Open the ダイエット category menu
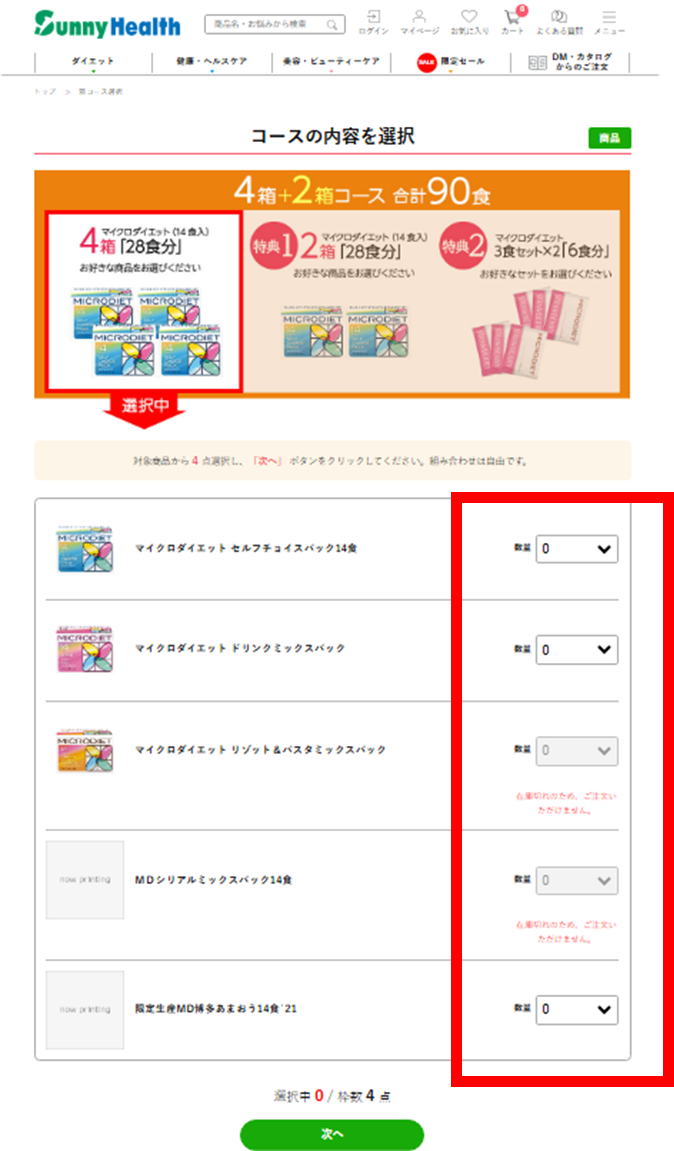This screenshot has width=674, height=1151. point(93,62)
